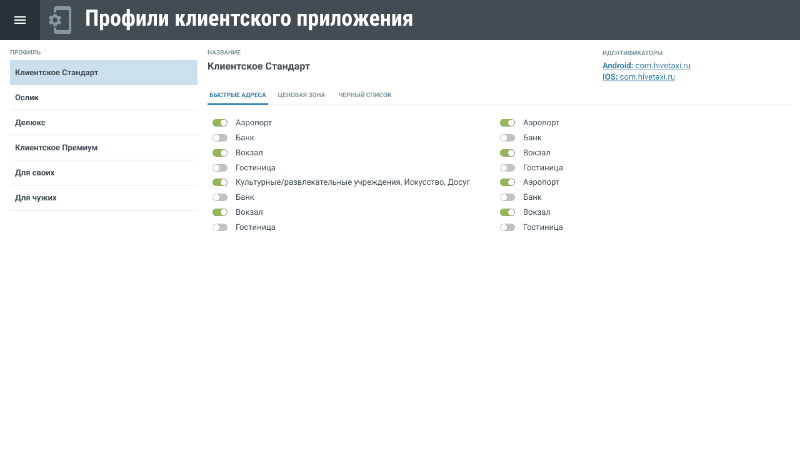Screen dimensions: 800x476
Task: Turn off Культурные/развлекательные учреждения toggle
Action: 220,183
